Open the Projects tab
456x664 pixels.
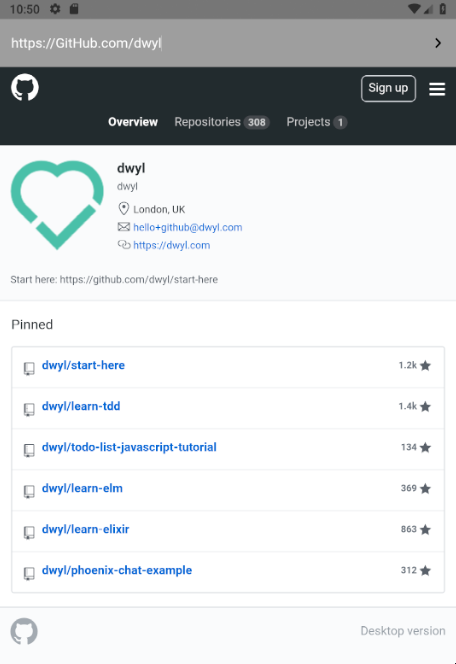pyautogui.click(x=317, y=122)
